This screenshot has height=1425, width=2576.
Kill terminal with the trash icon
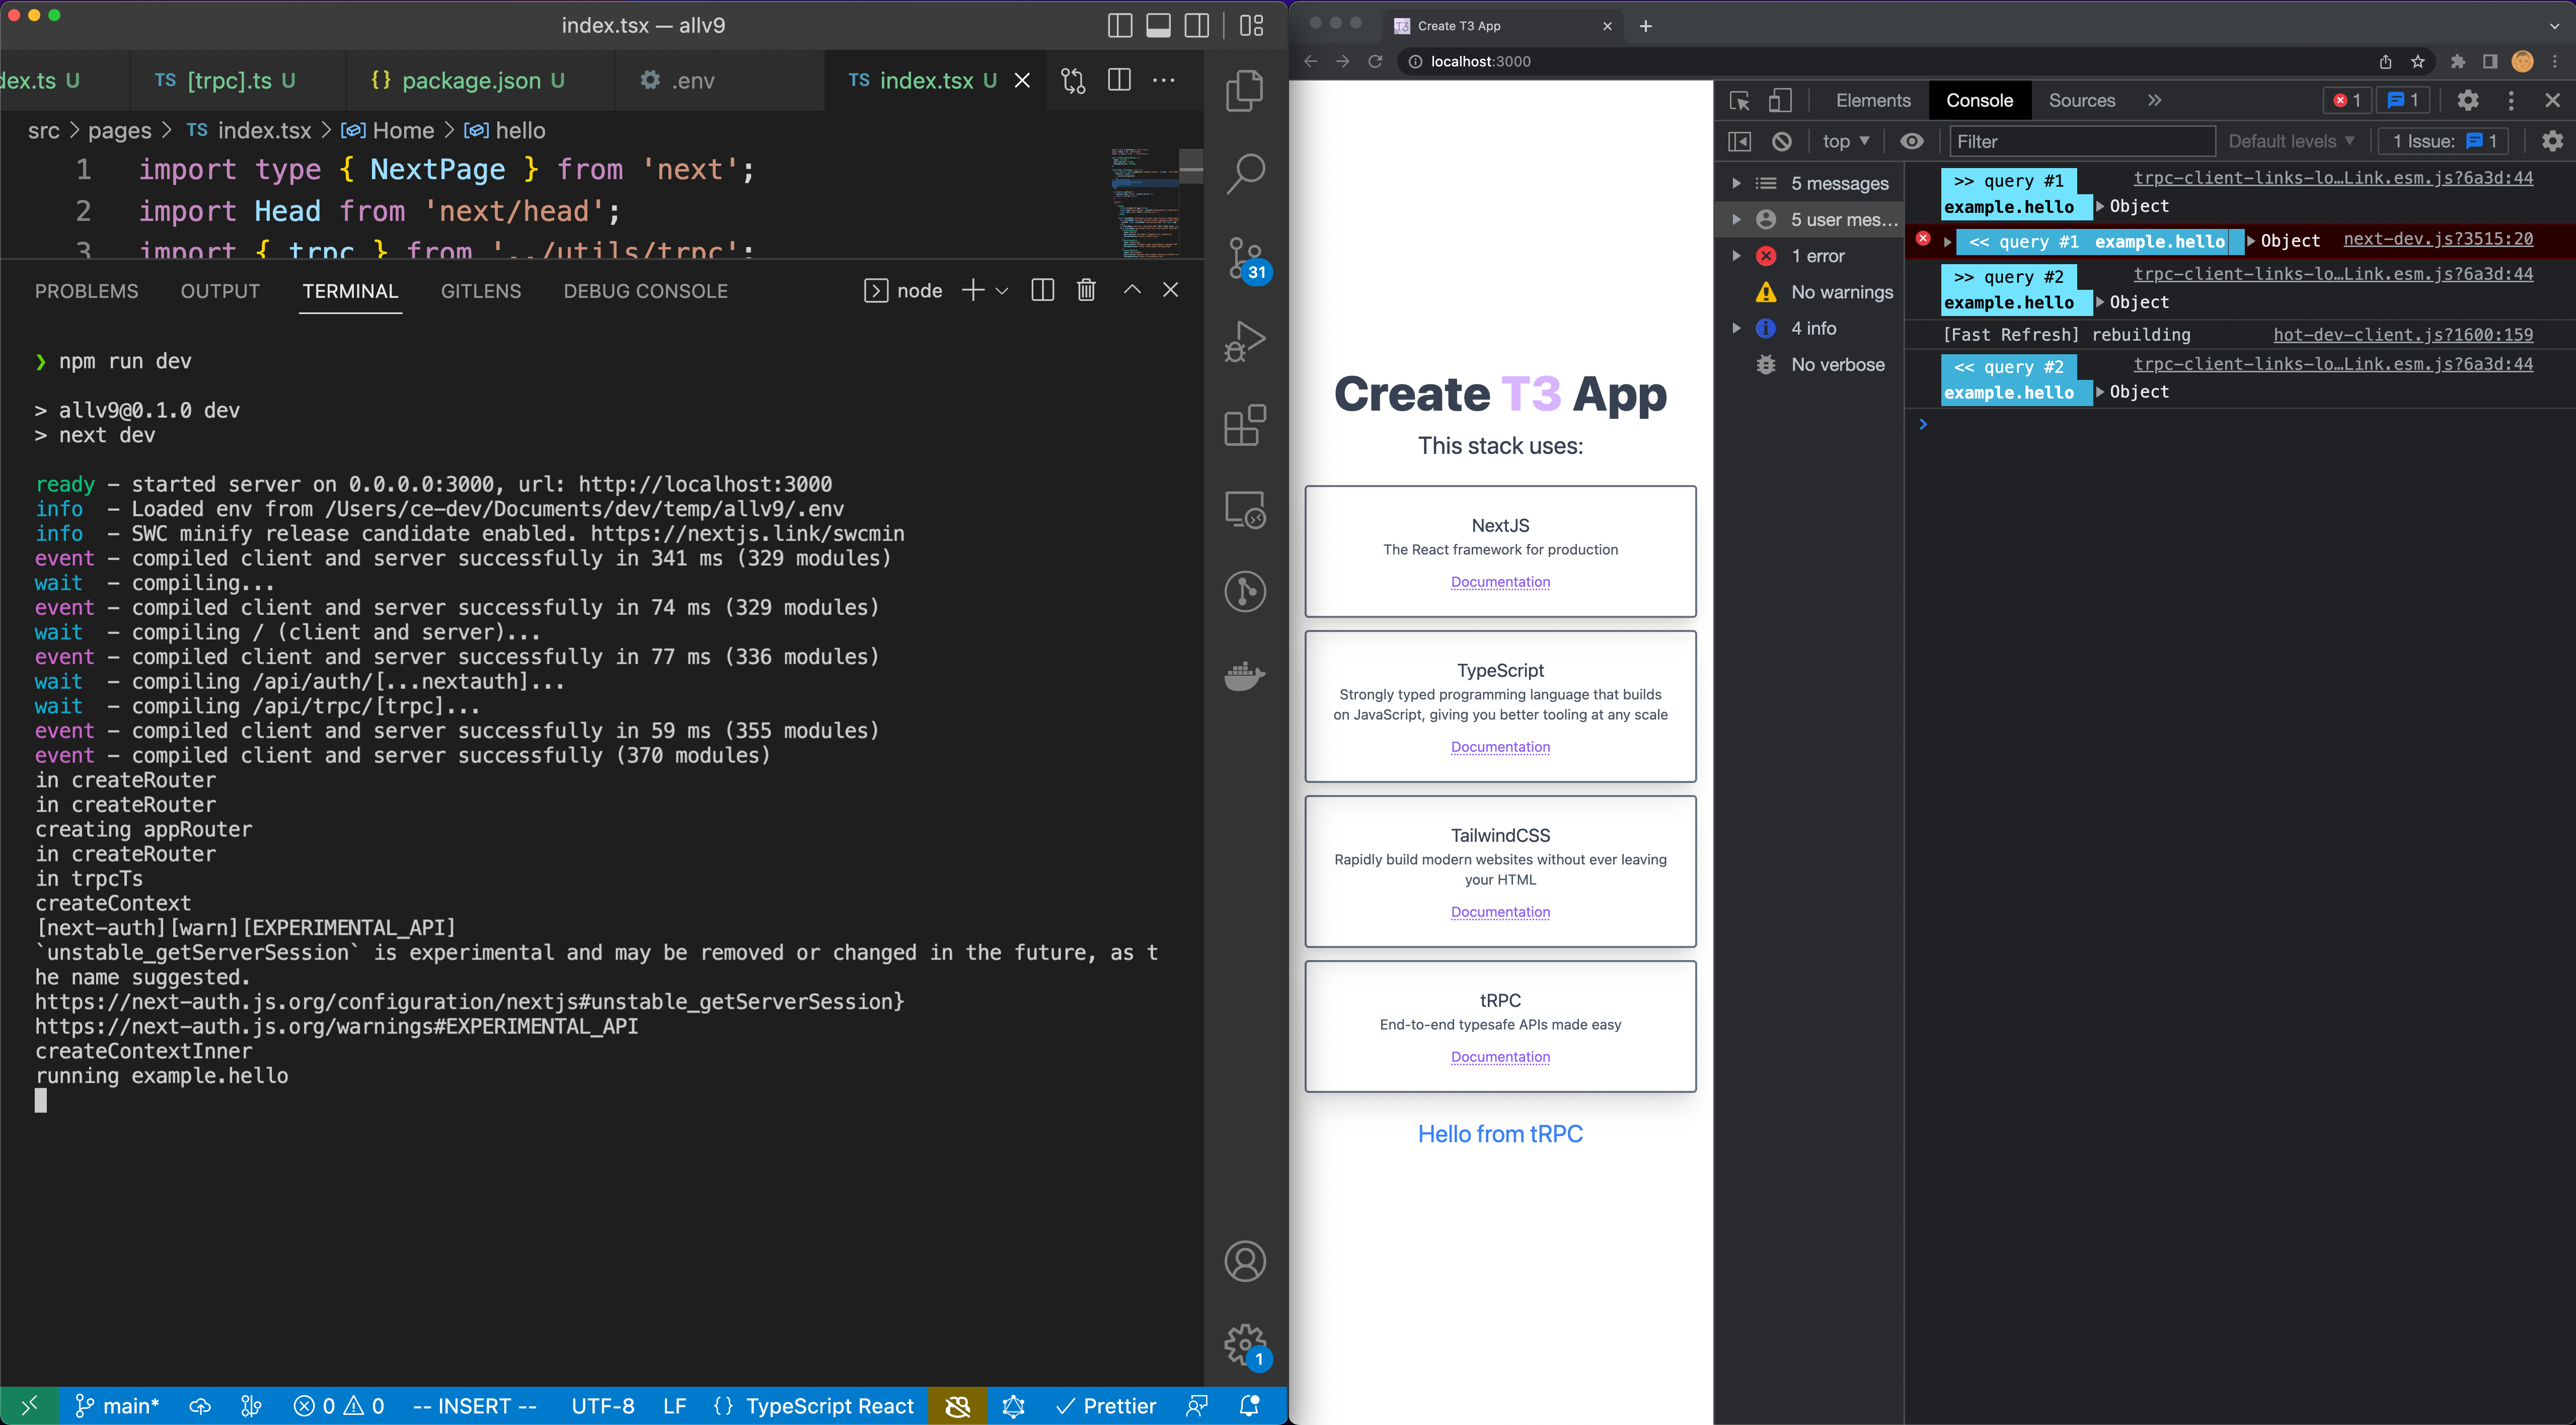point(1086,290)
